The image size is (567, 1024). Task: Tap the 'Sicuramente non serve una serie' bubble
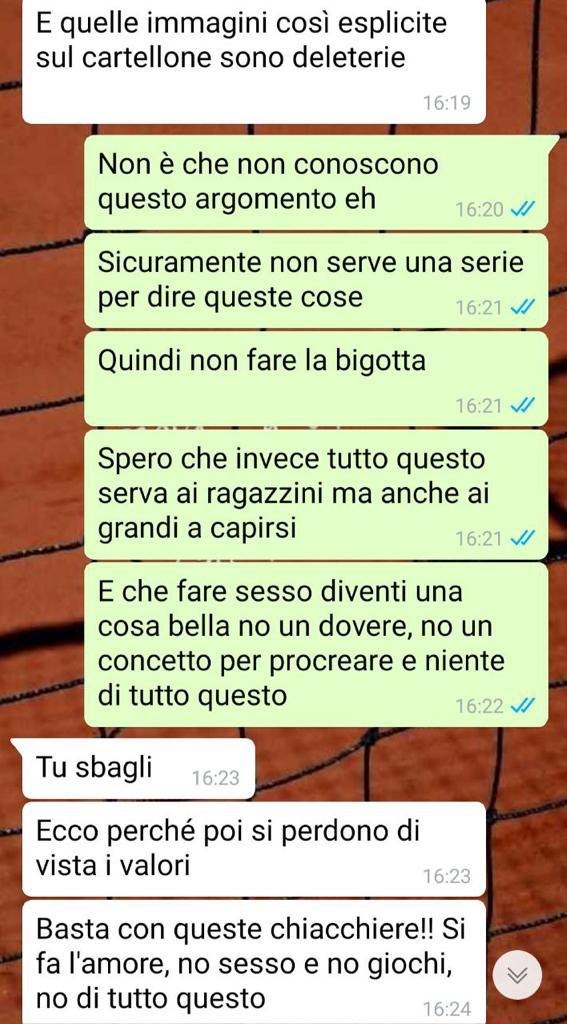(x=316, y=280)
